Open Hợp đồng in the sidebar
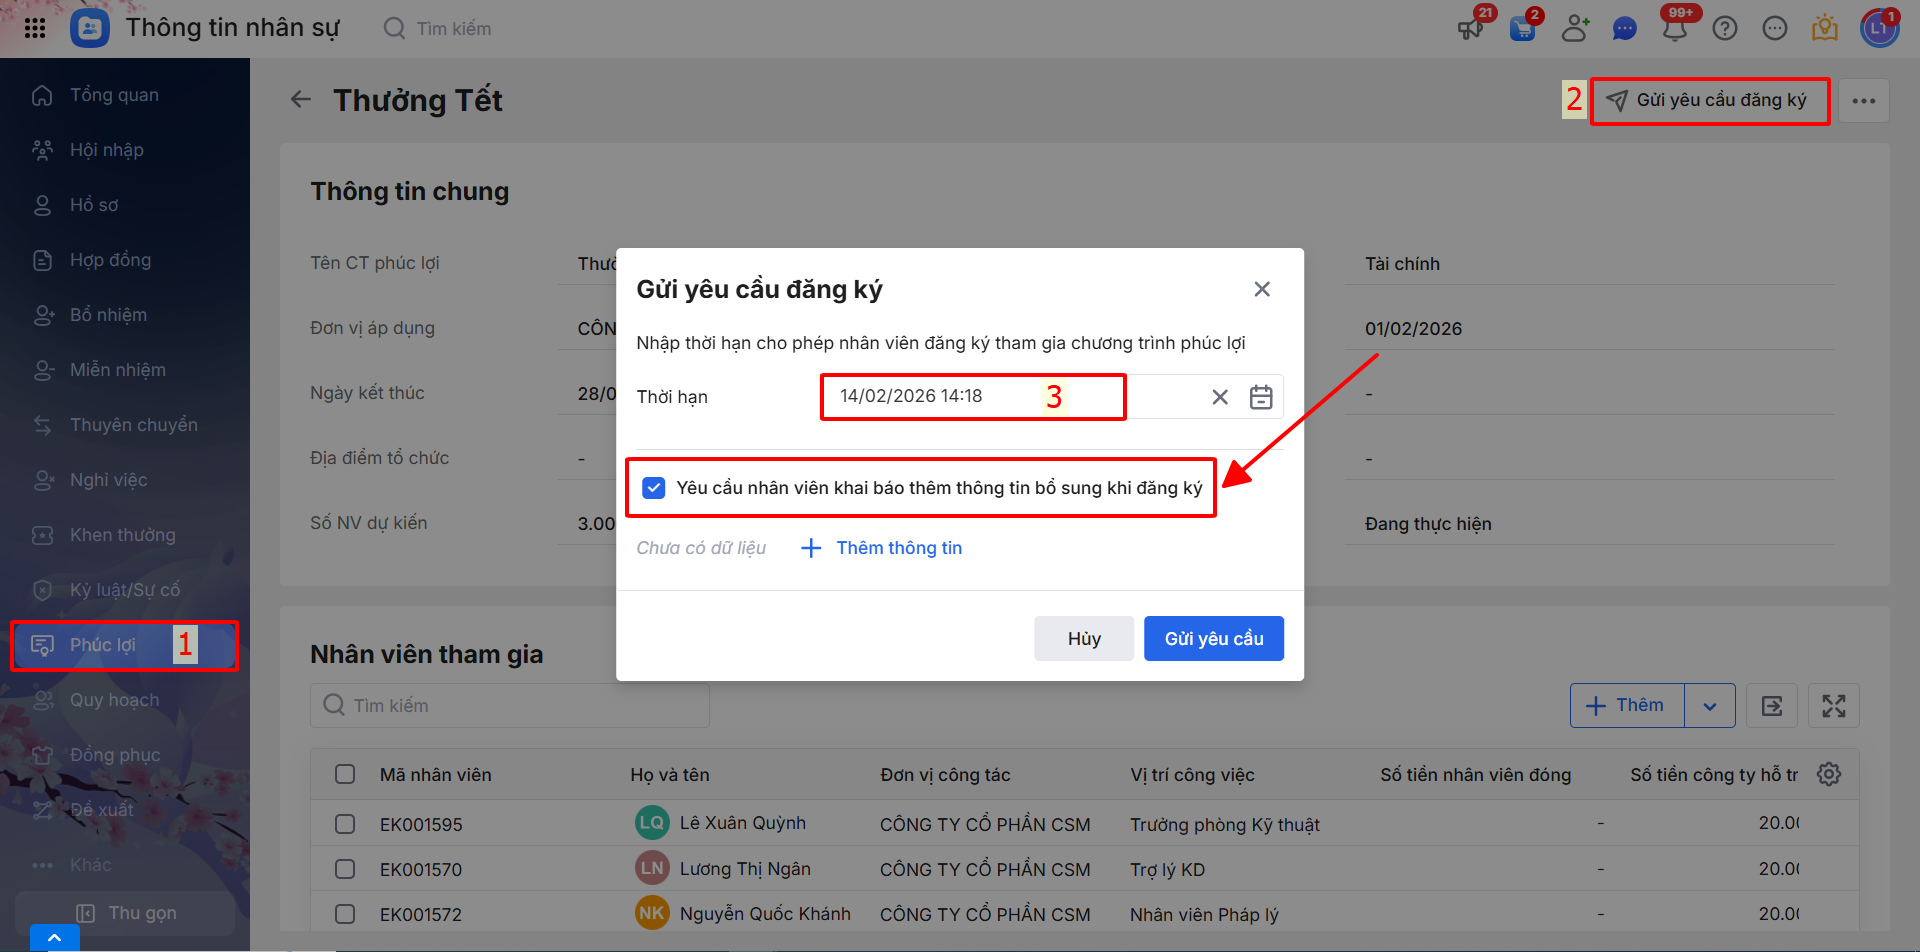The height and width of the screenshot is (952, 1920). [110, 260]
